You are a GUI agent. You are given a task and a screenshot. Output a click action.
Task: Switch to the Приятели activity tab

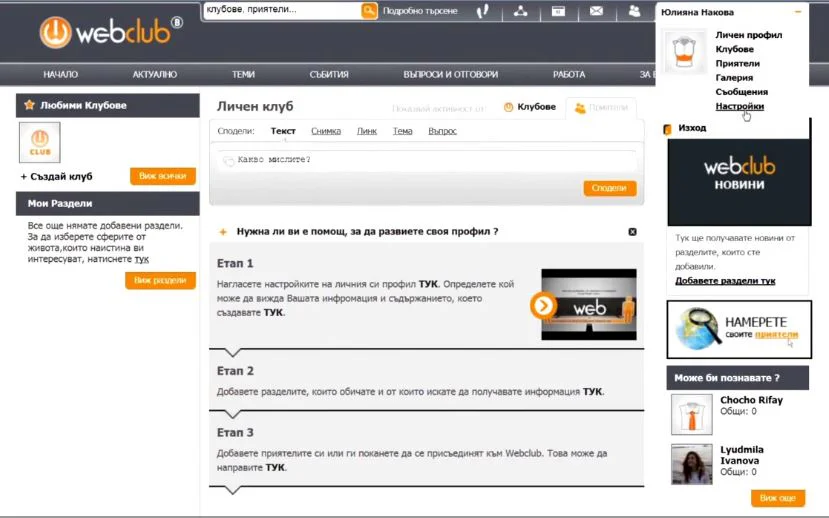[601, 108]
